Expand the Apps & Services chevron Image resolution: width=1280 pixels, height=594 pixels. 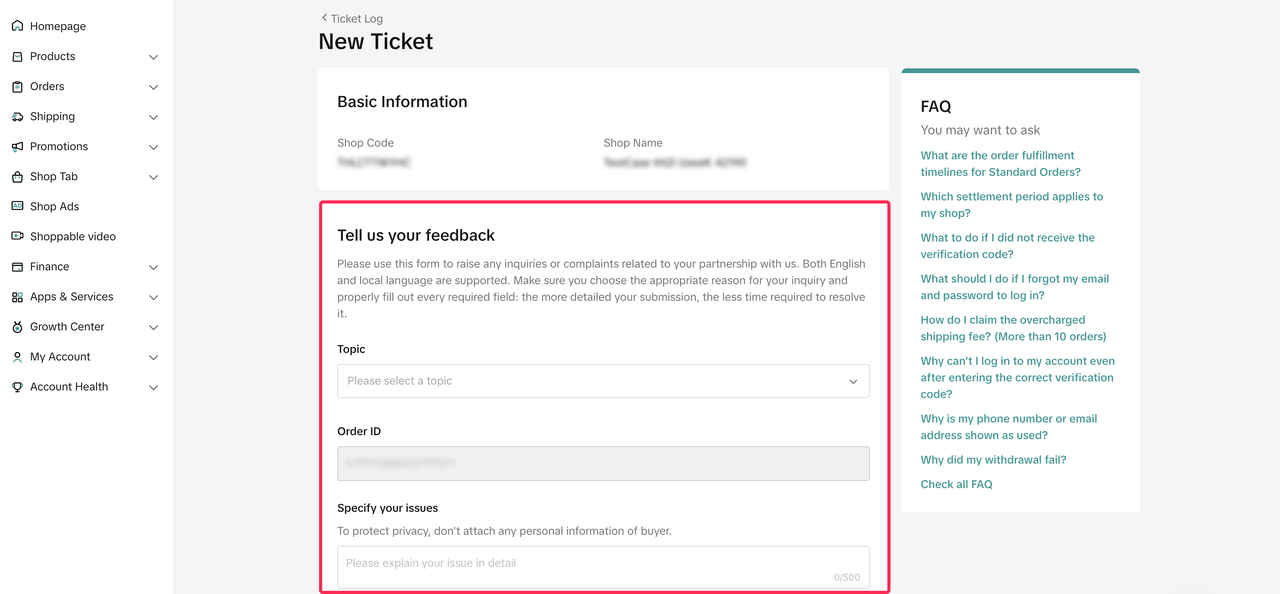(153, 297)
